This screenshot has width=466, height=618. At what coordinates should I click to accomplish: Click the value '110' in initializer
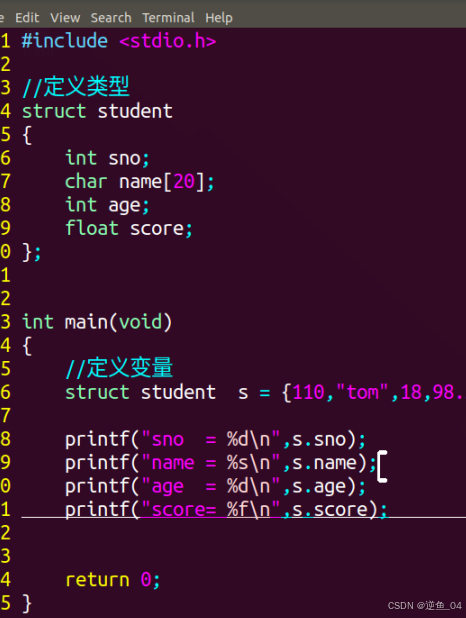pos(309,393)
